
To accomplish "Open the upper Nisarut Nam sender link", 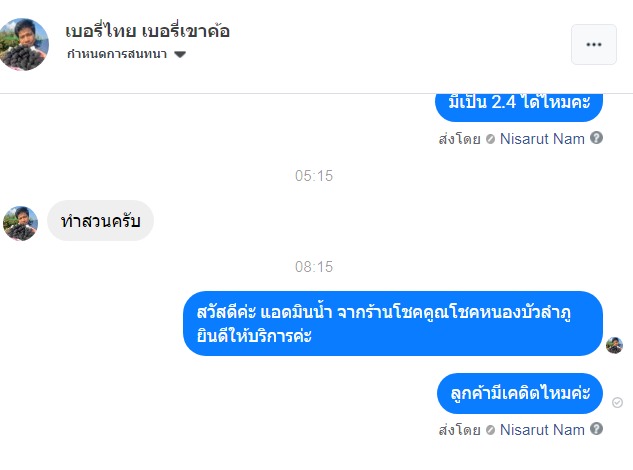I will [541, 138].
